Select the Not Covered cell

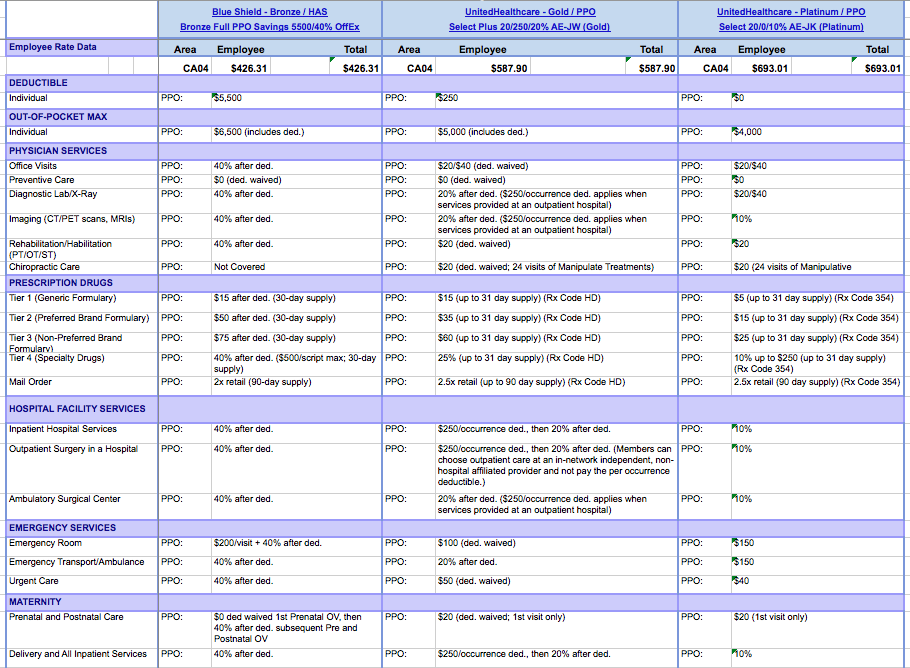[x=296, y=268]
